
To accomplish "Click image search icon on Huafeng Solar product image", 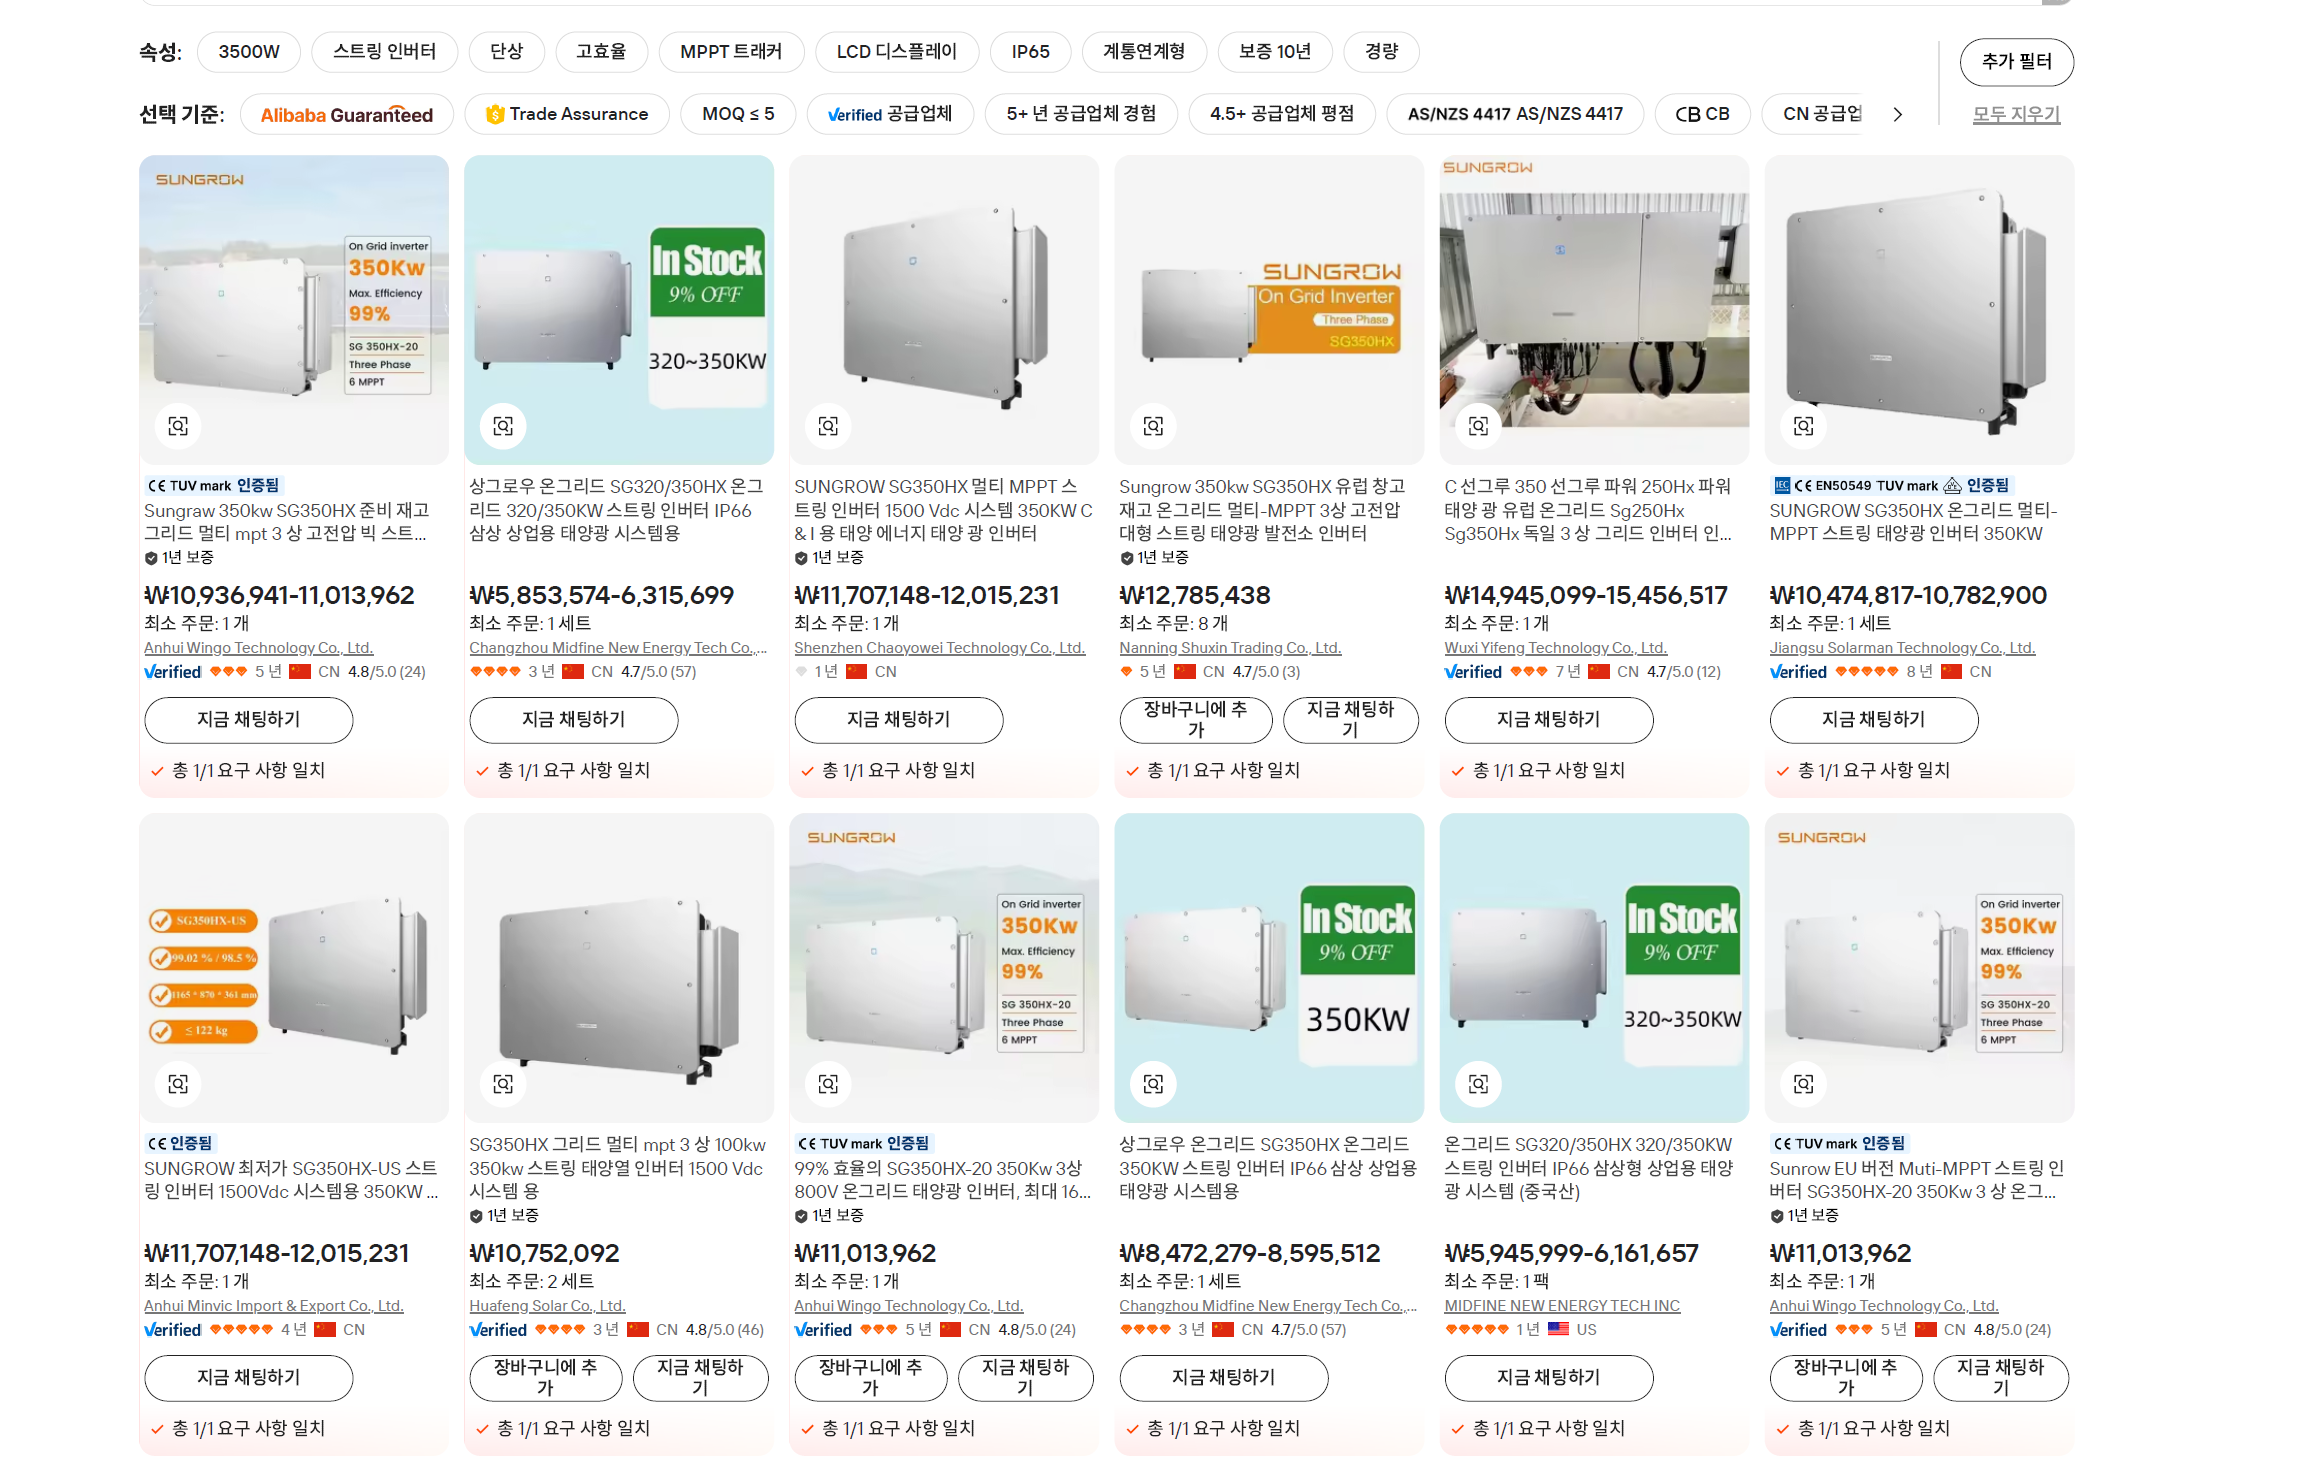I will pyautogui.click(x=503, y=1084).
